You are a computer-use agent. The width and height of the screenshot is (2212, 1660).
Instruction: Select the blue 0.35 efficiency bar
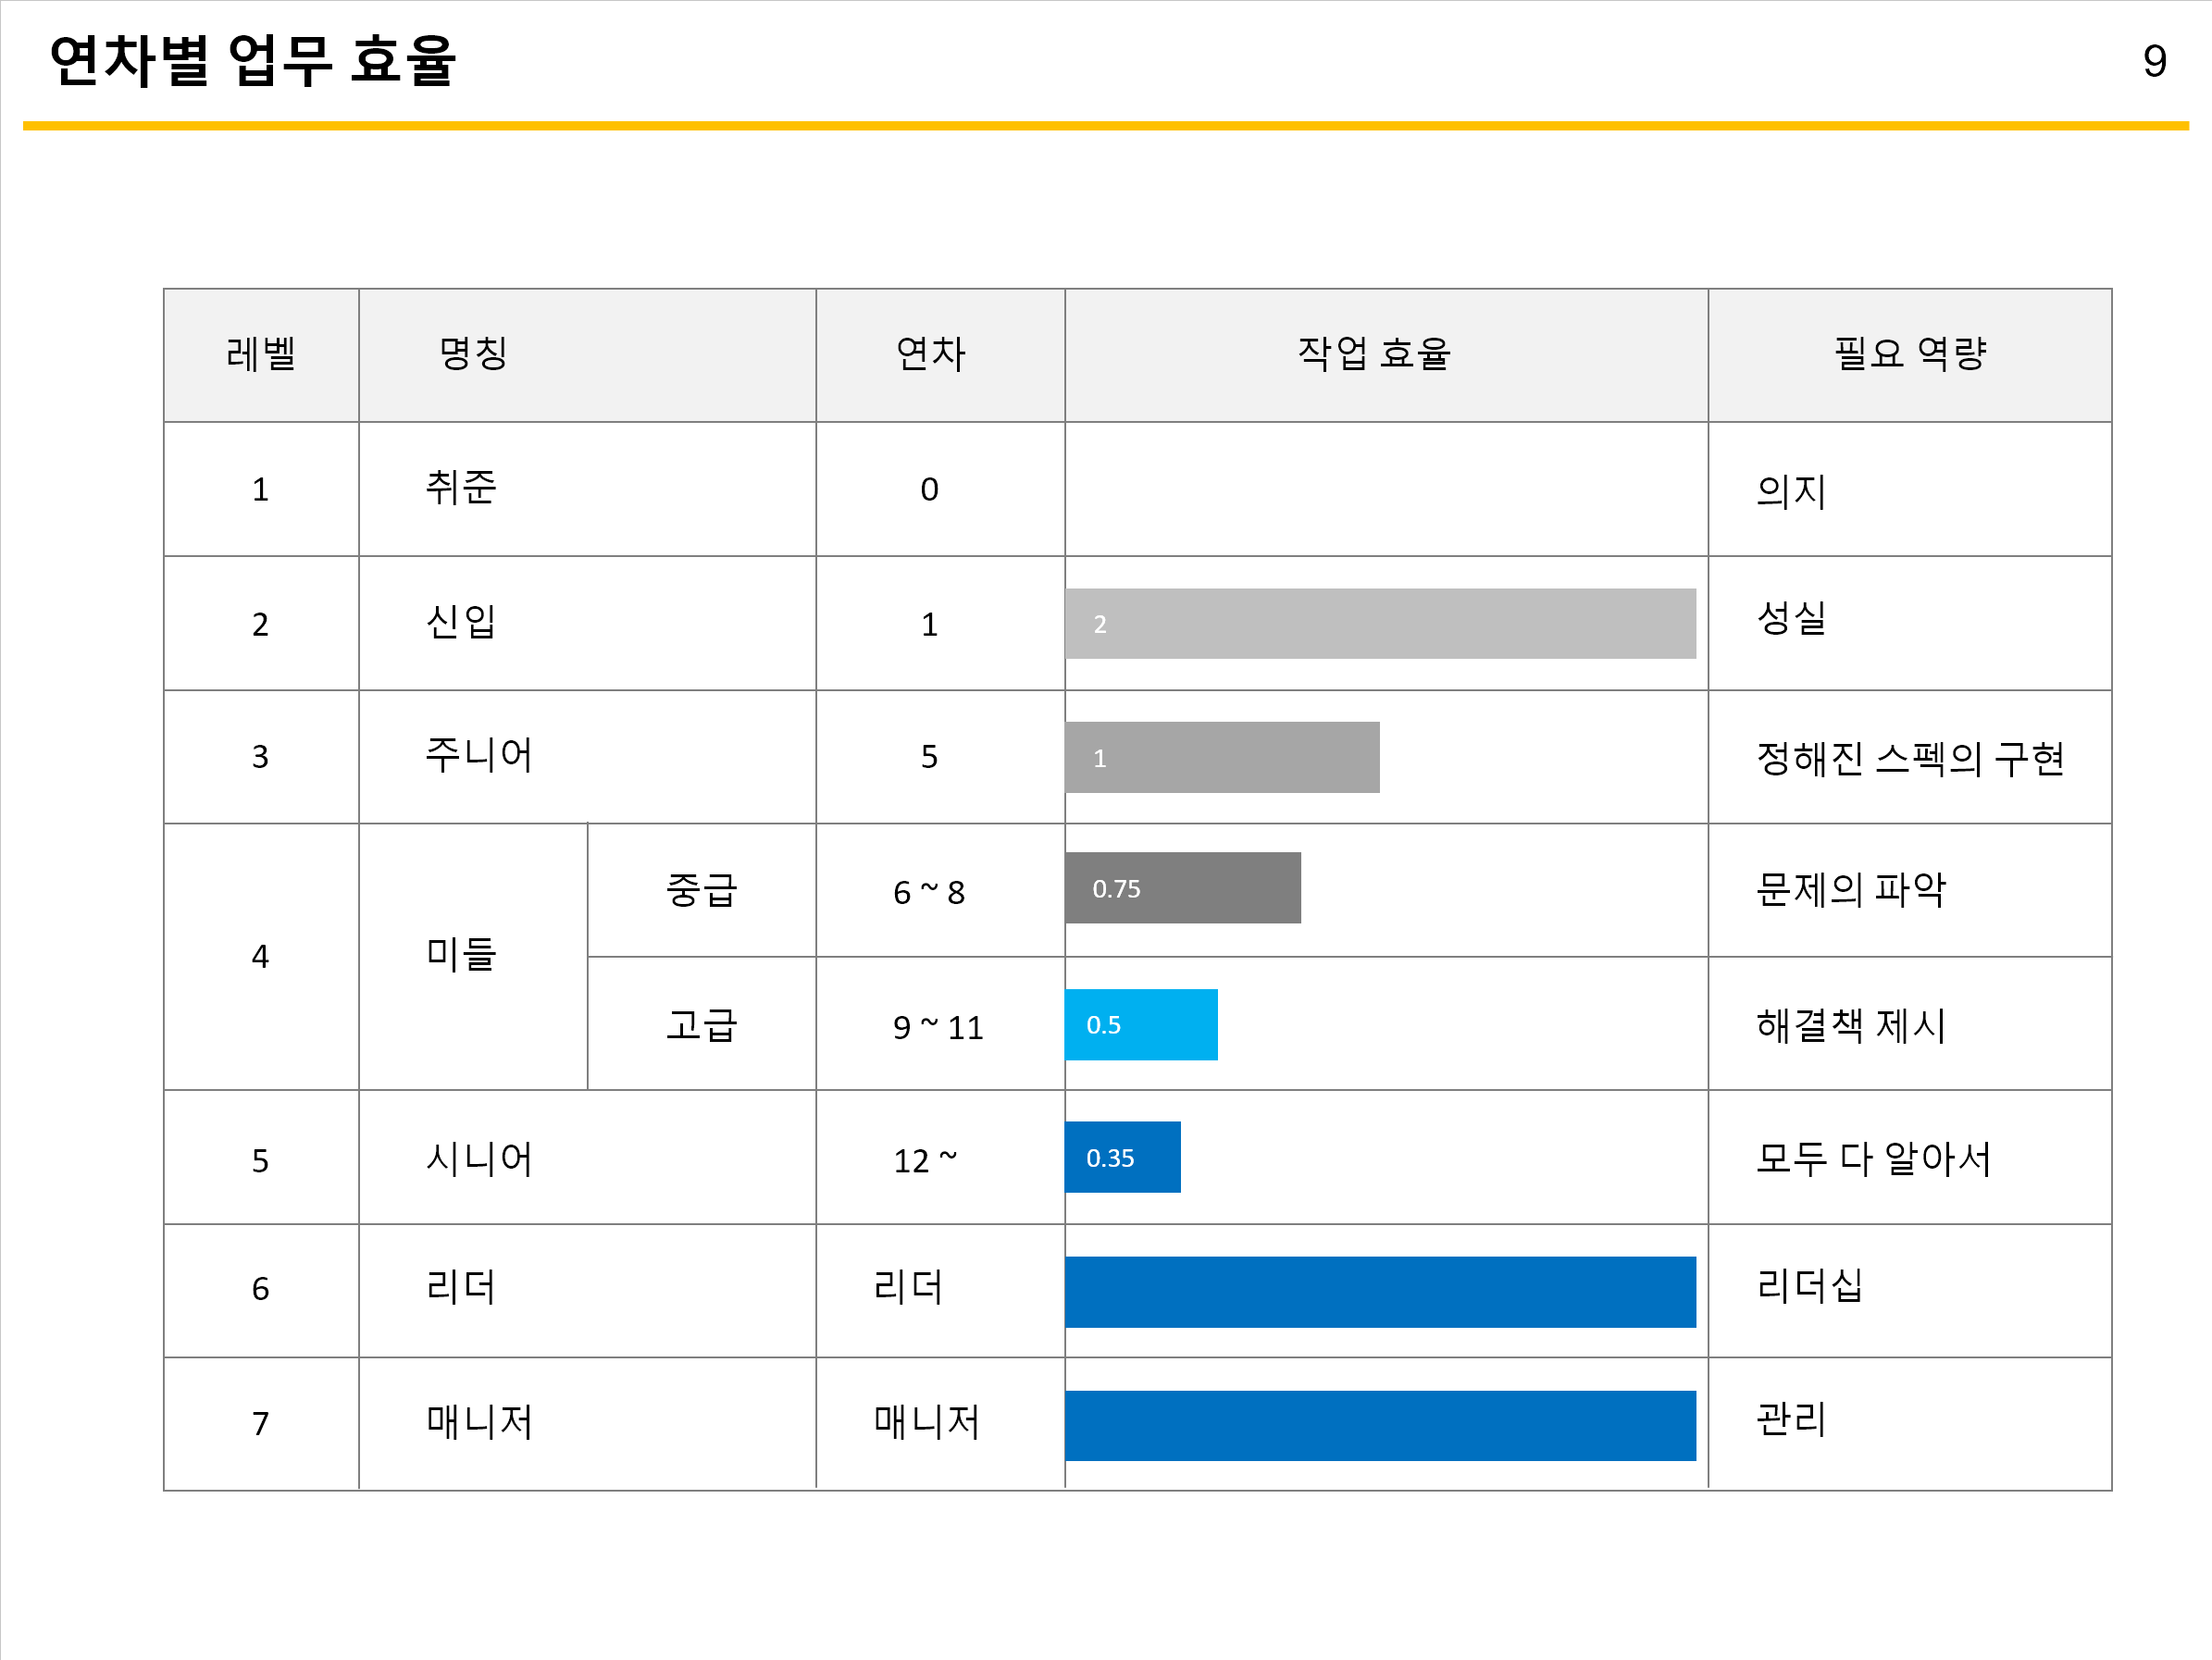(1122, 1158)
